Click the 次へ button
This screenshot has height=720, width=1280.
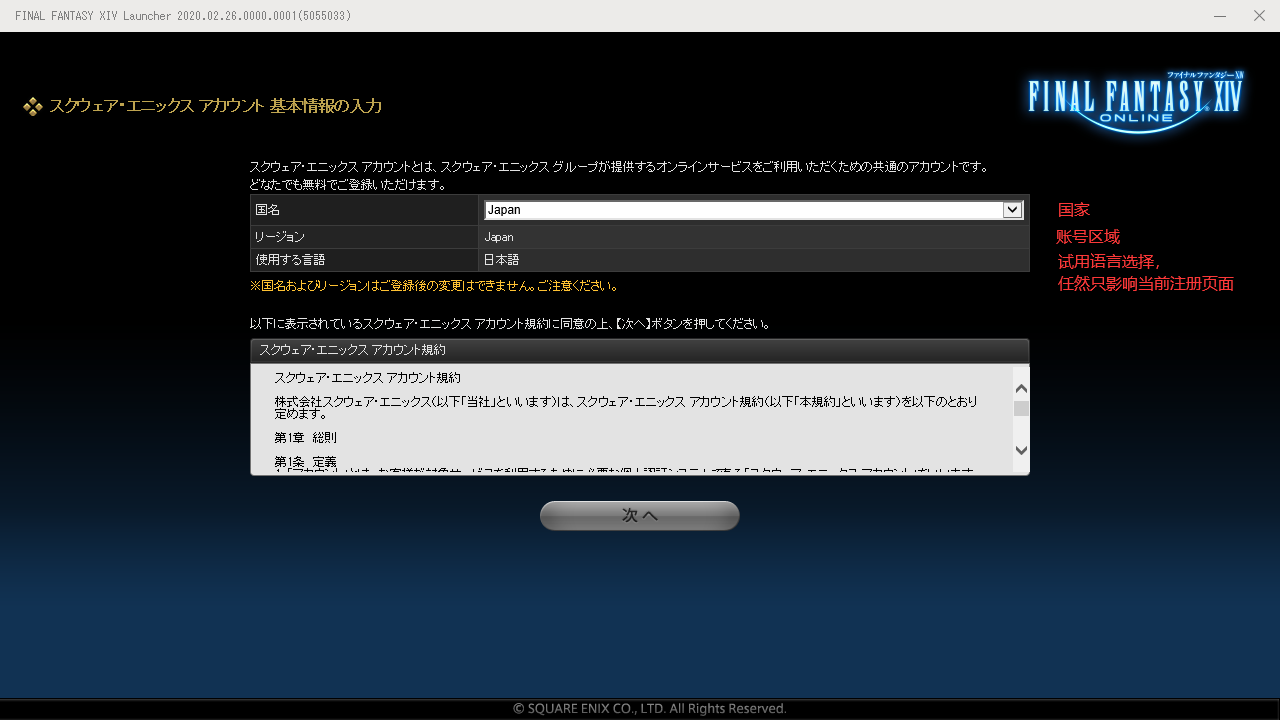click(x=640, y=515)
